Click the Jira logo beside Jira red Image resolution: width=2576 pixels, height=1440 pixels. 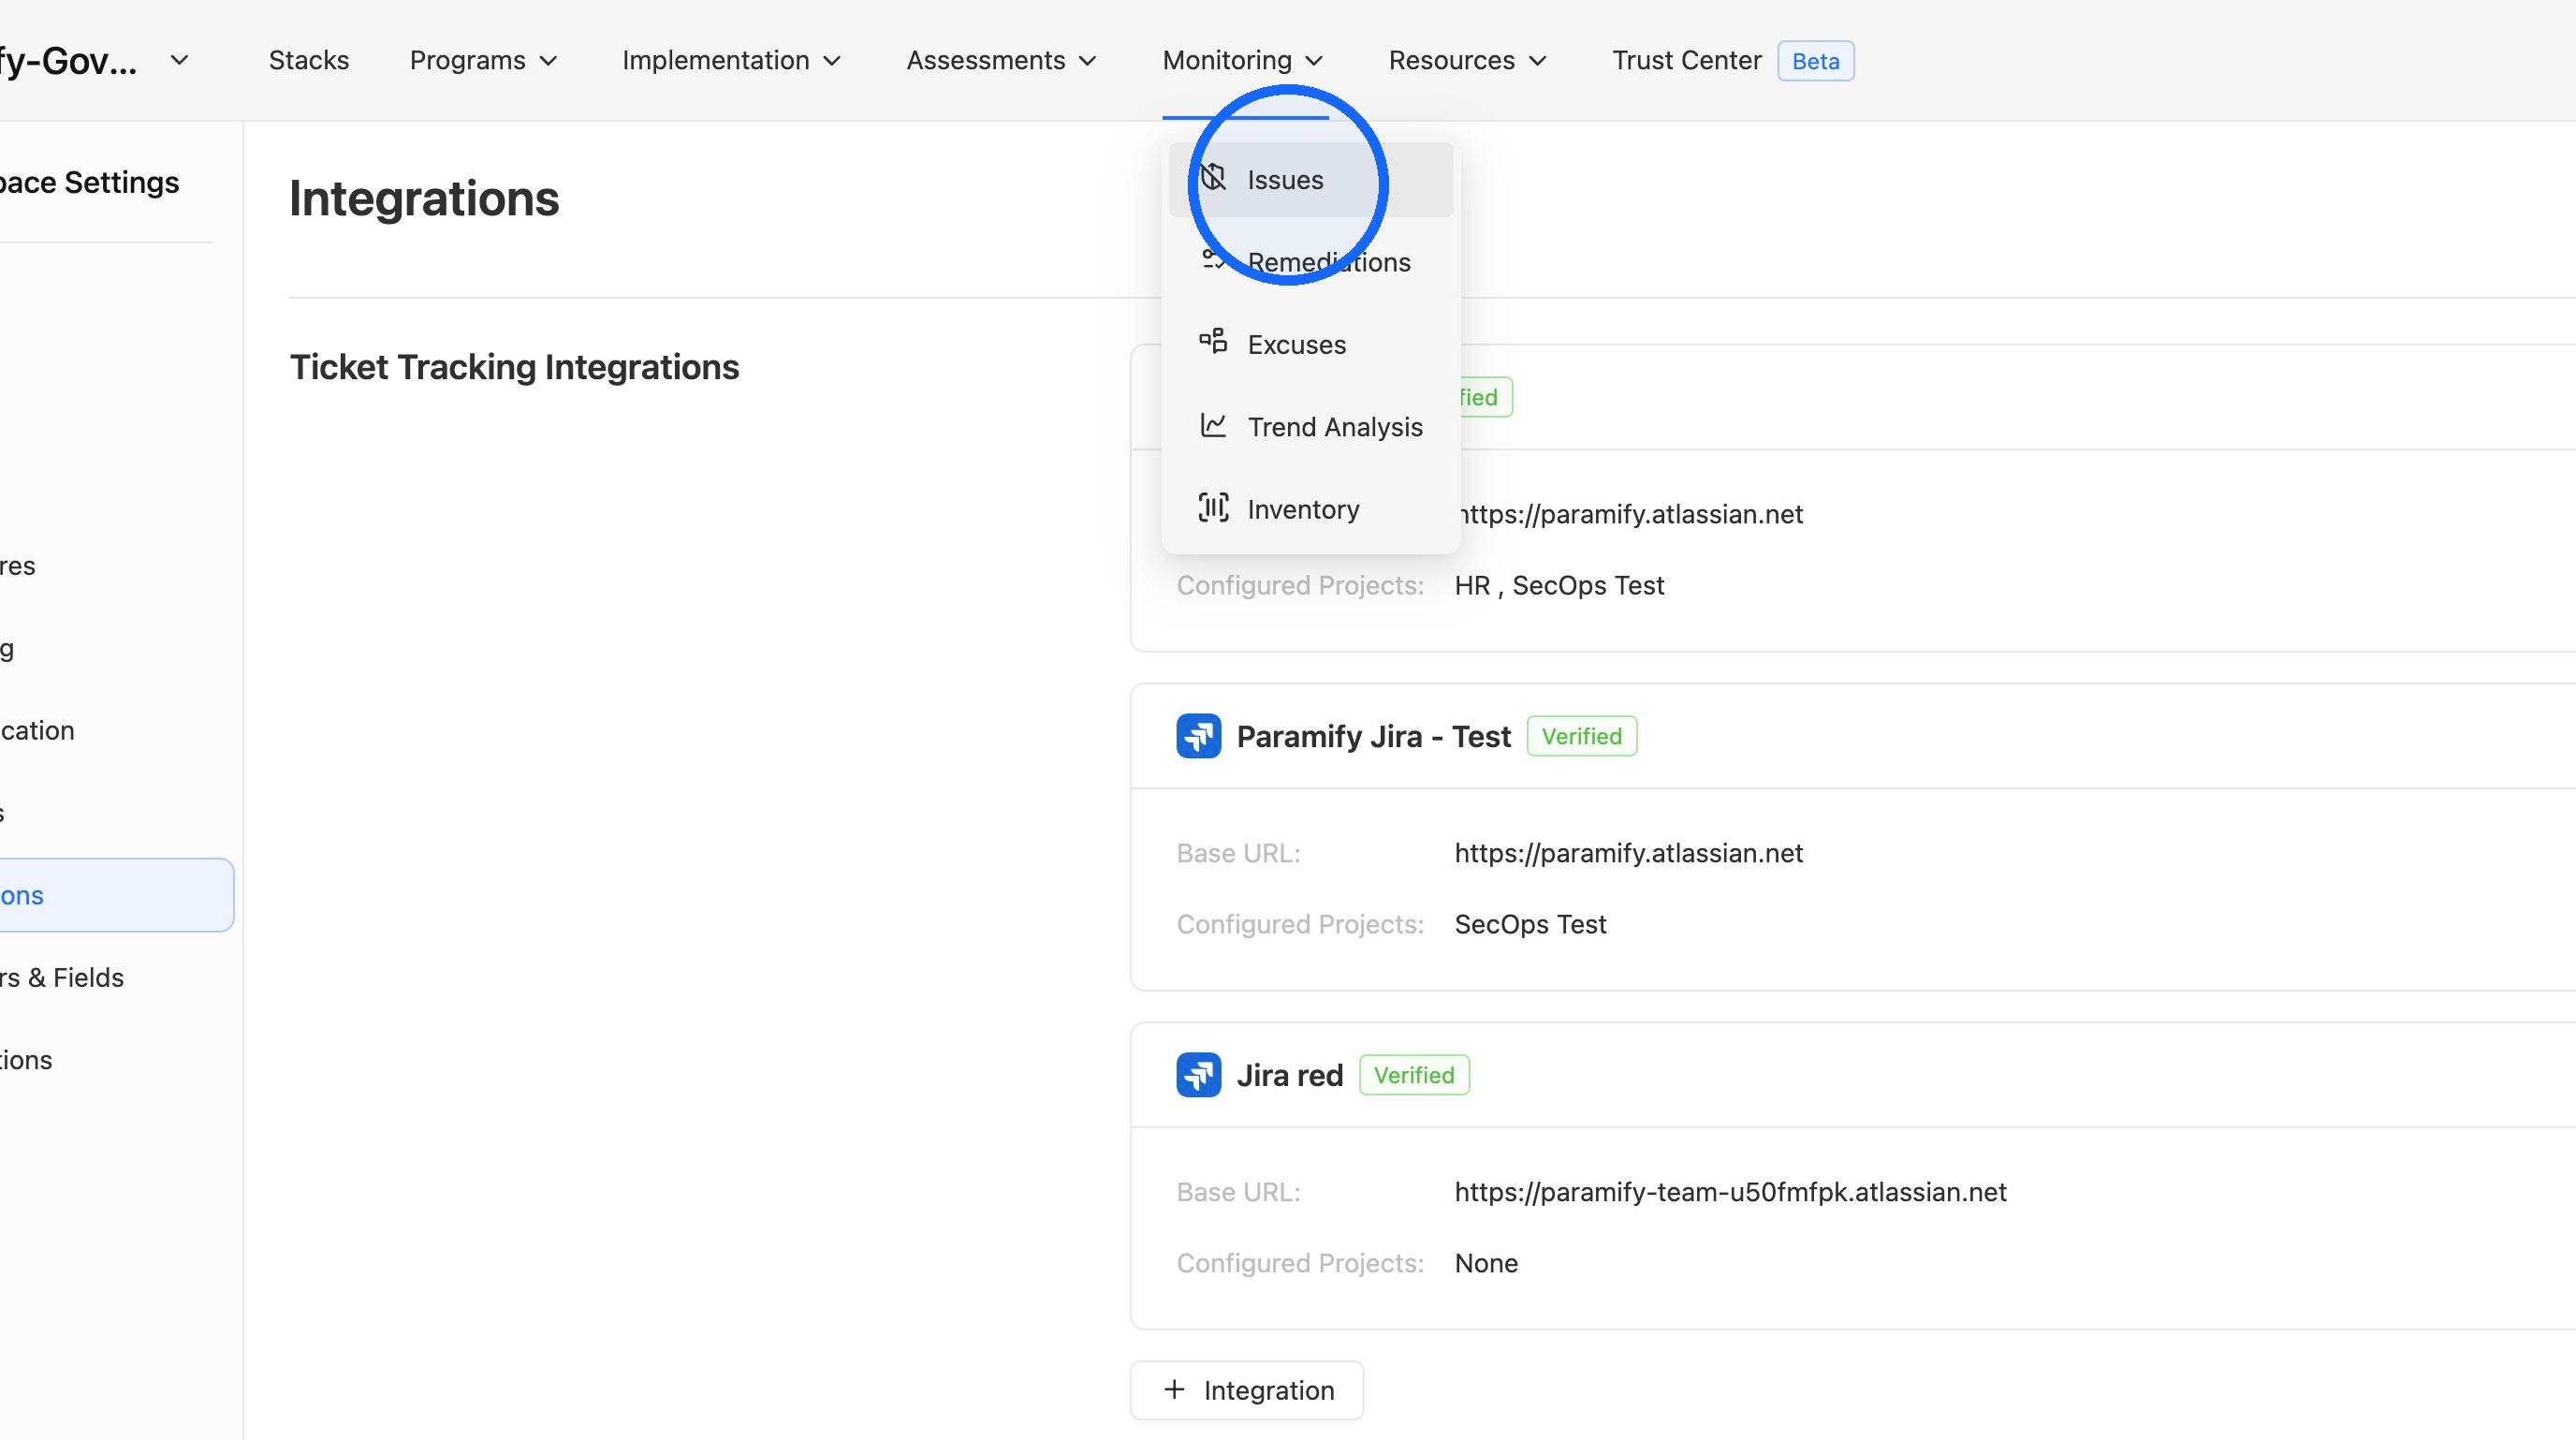point(1198,1075)
